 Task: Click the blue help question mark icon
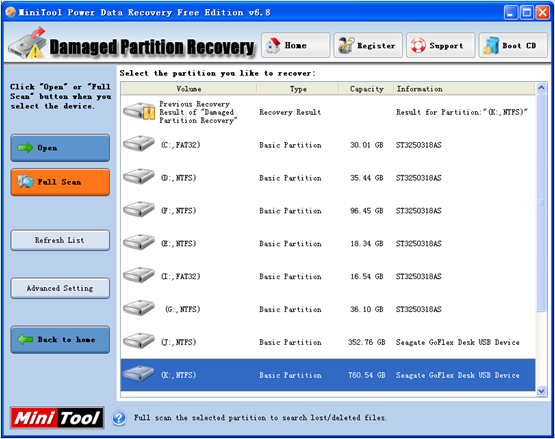coord(119,418)
